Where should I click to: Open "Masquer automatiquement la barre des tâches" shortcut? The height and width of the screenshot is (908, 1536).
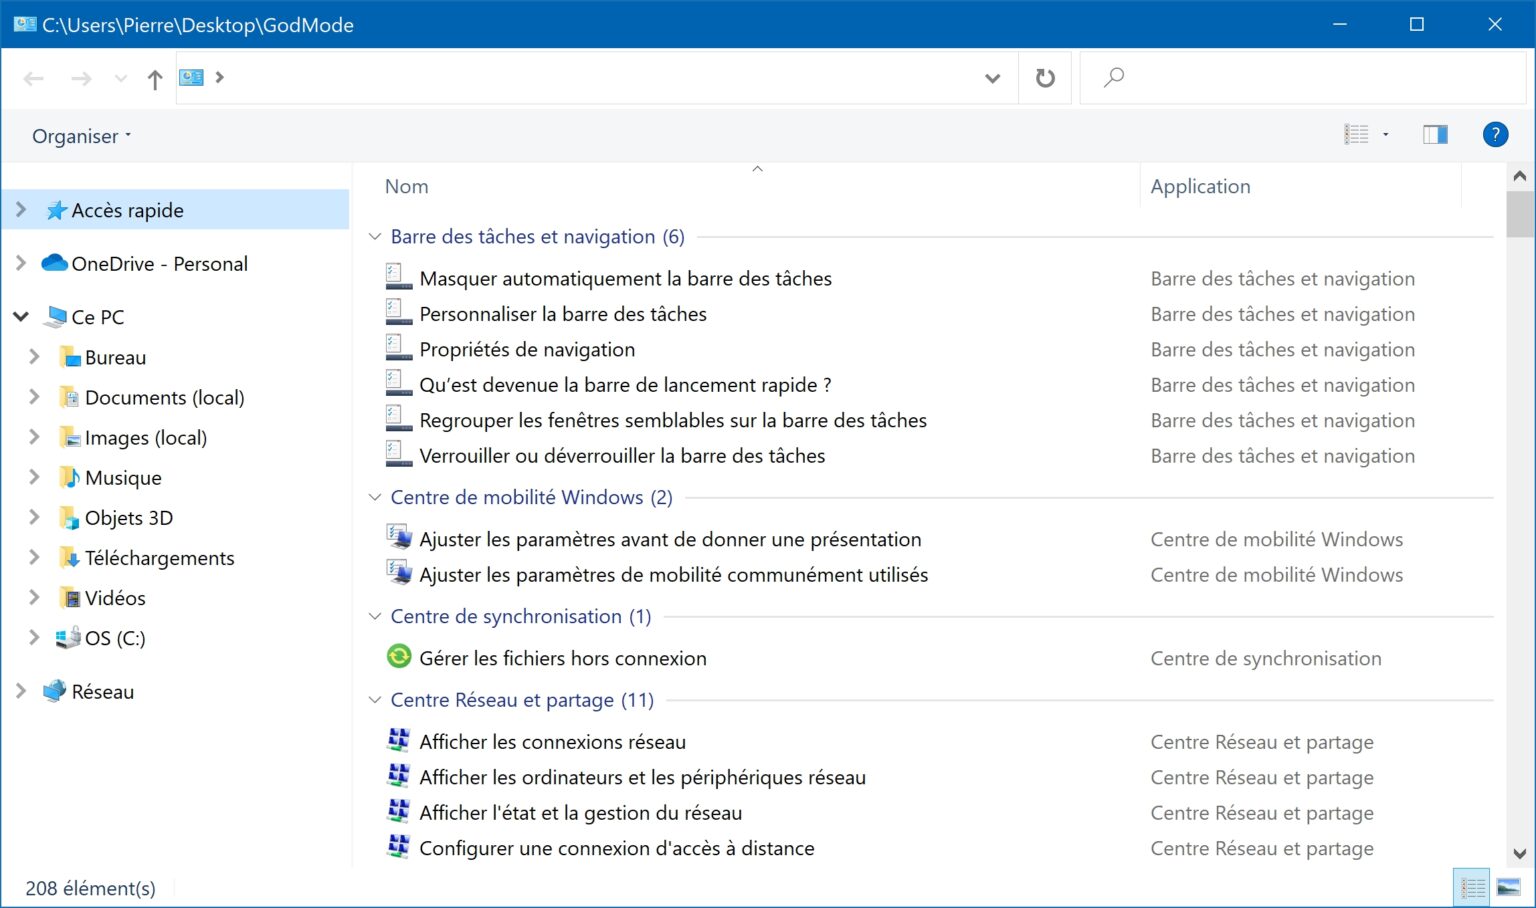pyautogui.click(x=626, y=278)
